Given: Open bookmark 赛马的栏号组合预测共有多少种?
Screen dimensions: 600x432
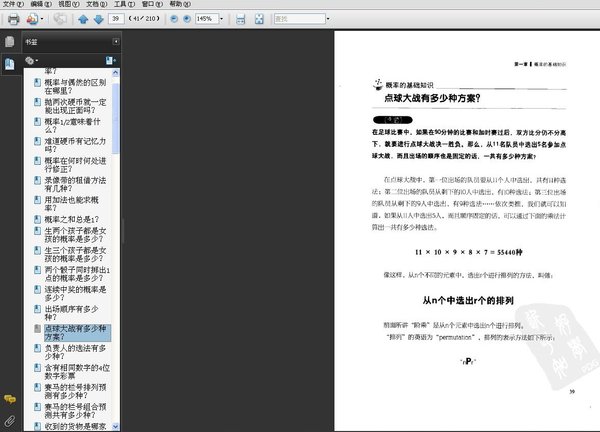Looking at the screenshot, I should [x=75, y=411].
